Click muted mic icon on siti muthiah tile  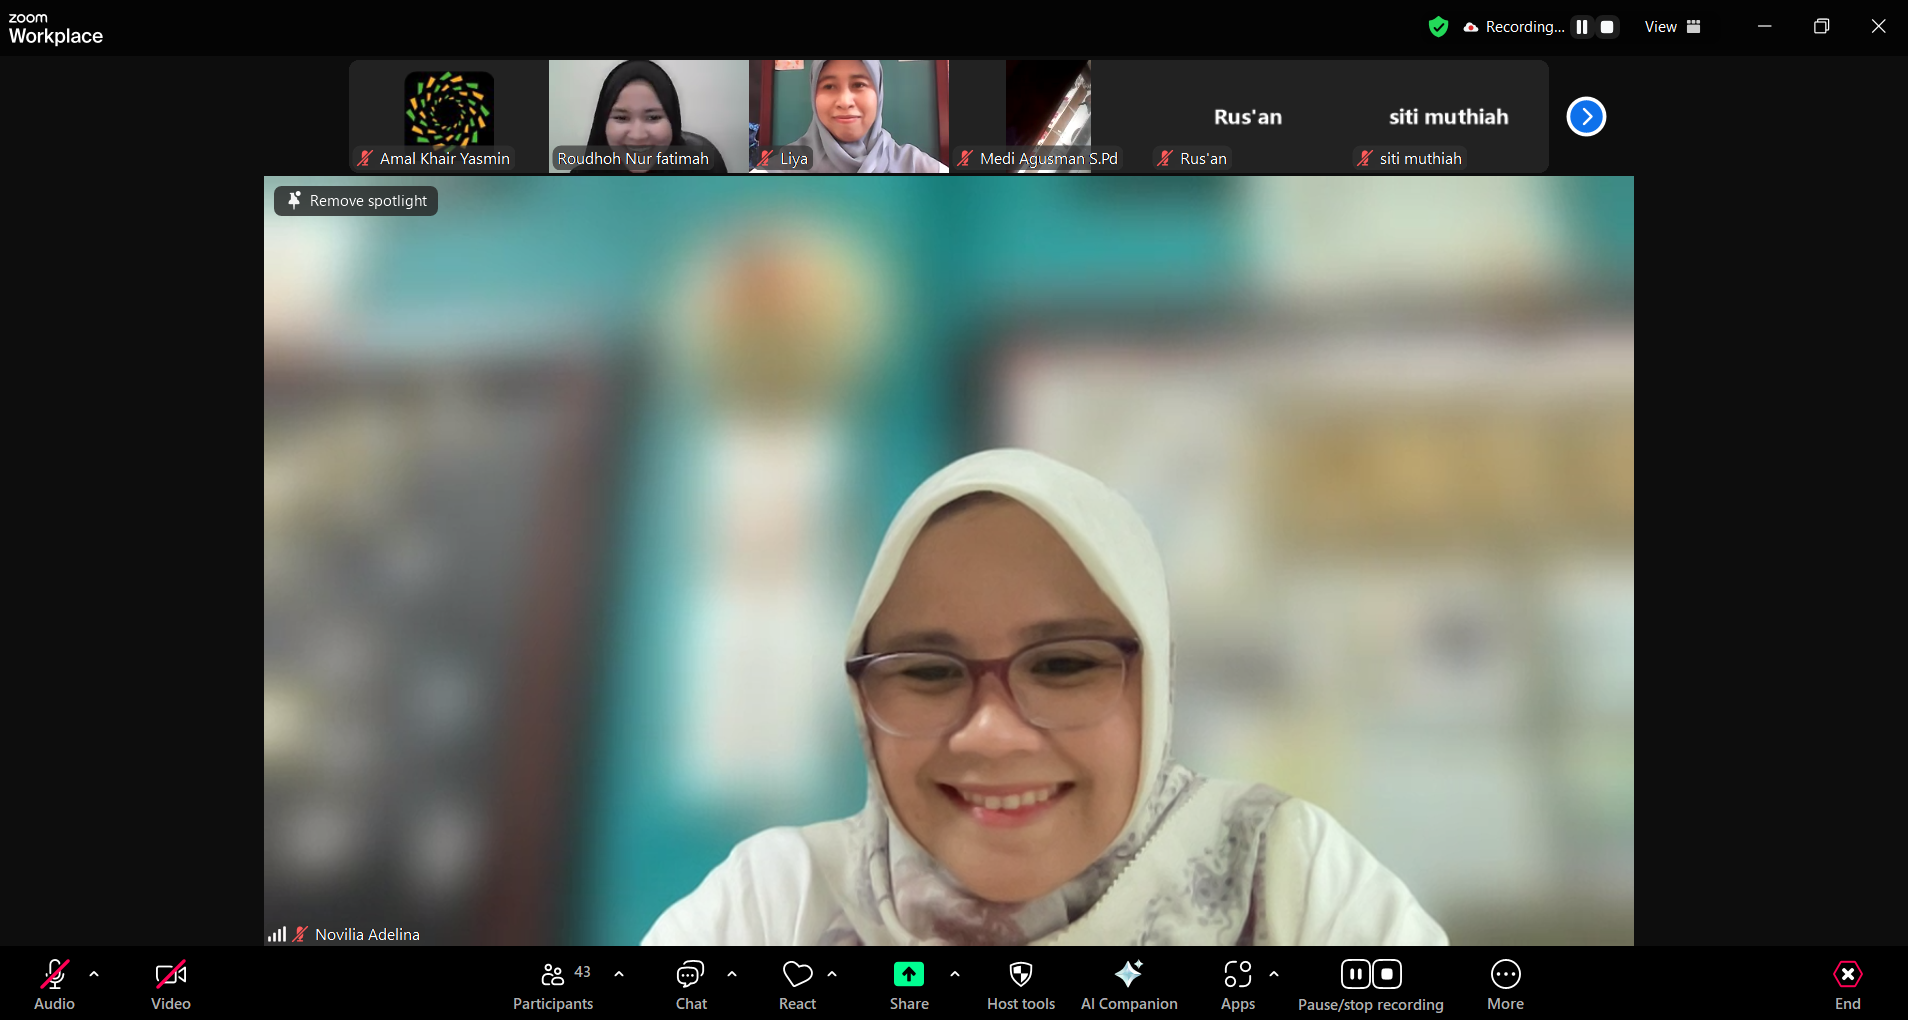[x=1365, y=158]
